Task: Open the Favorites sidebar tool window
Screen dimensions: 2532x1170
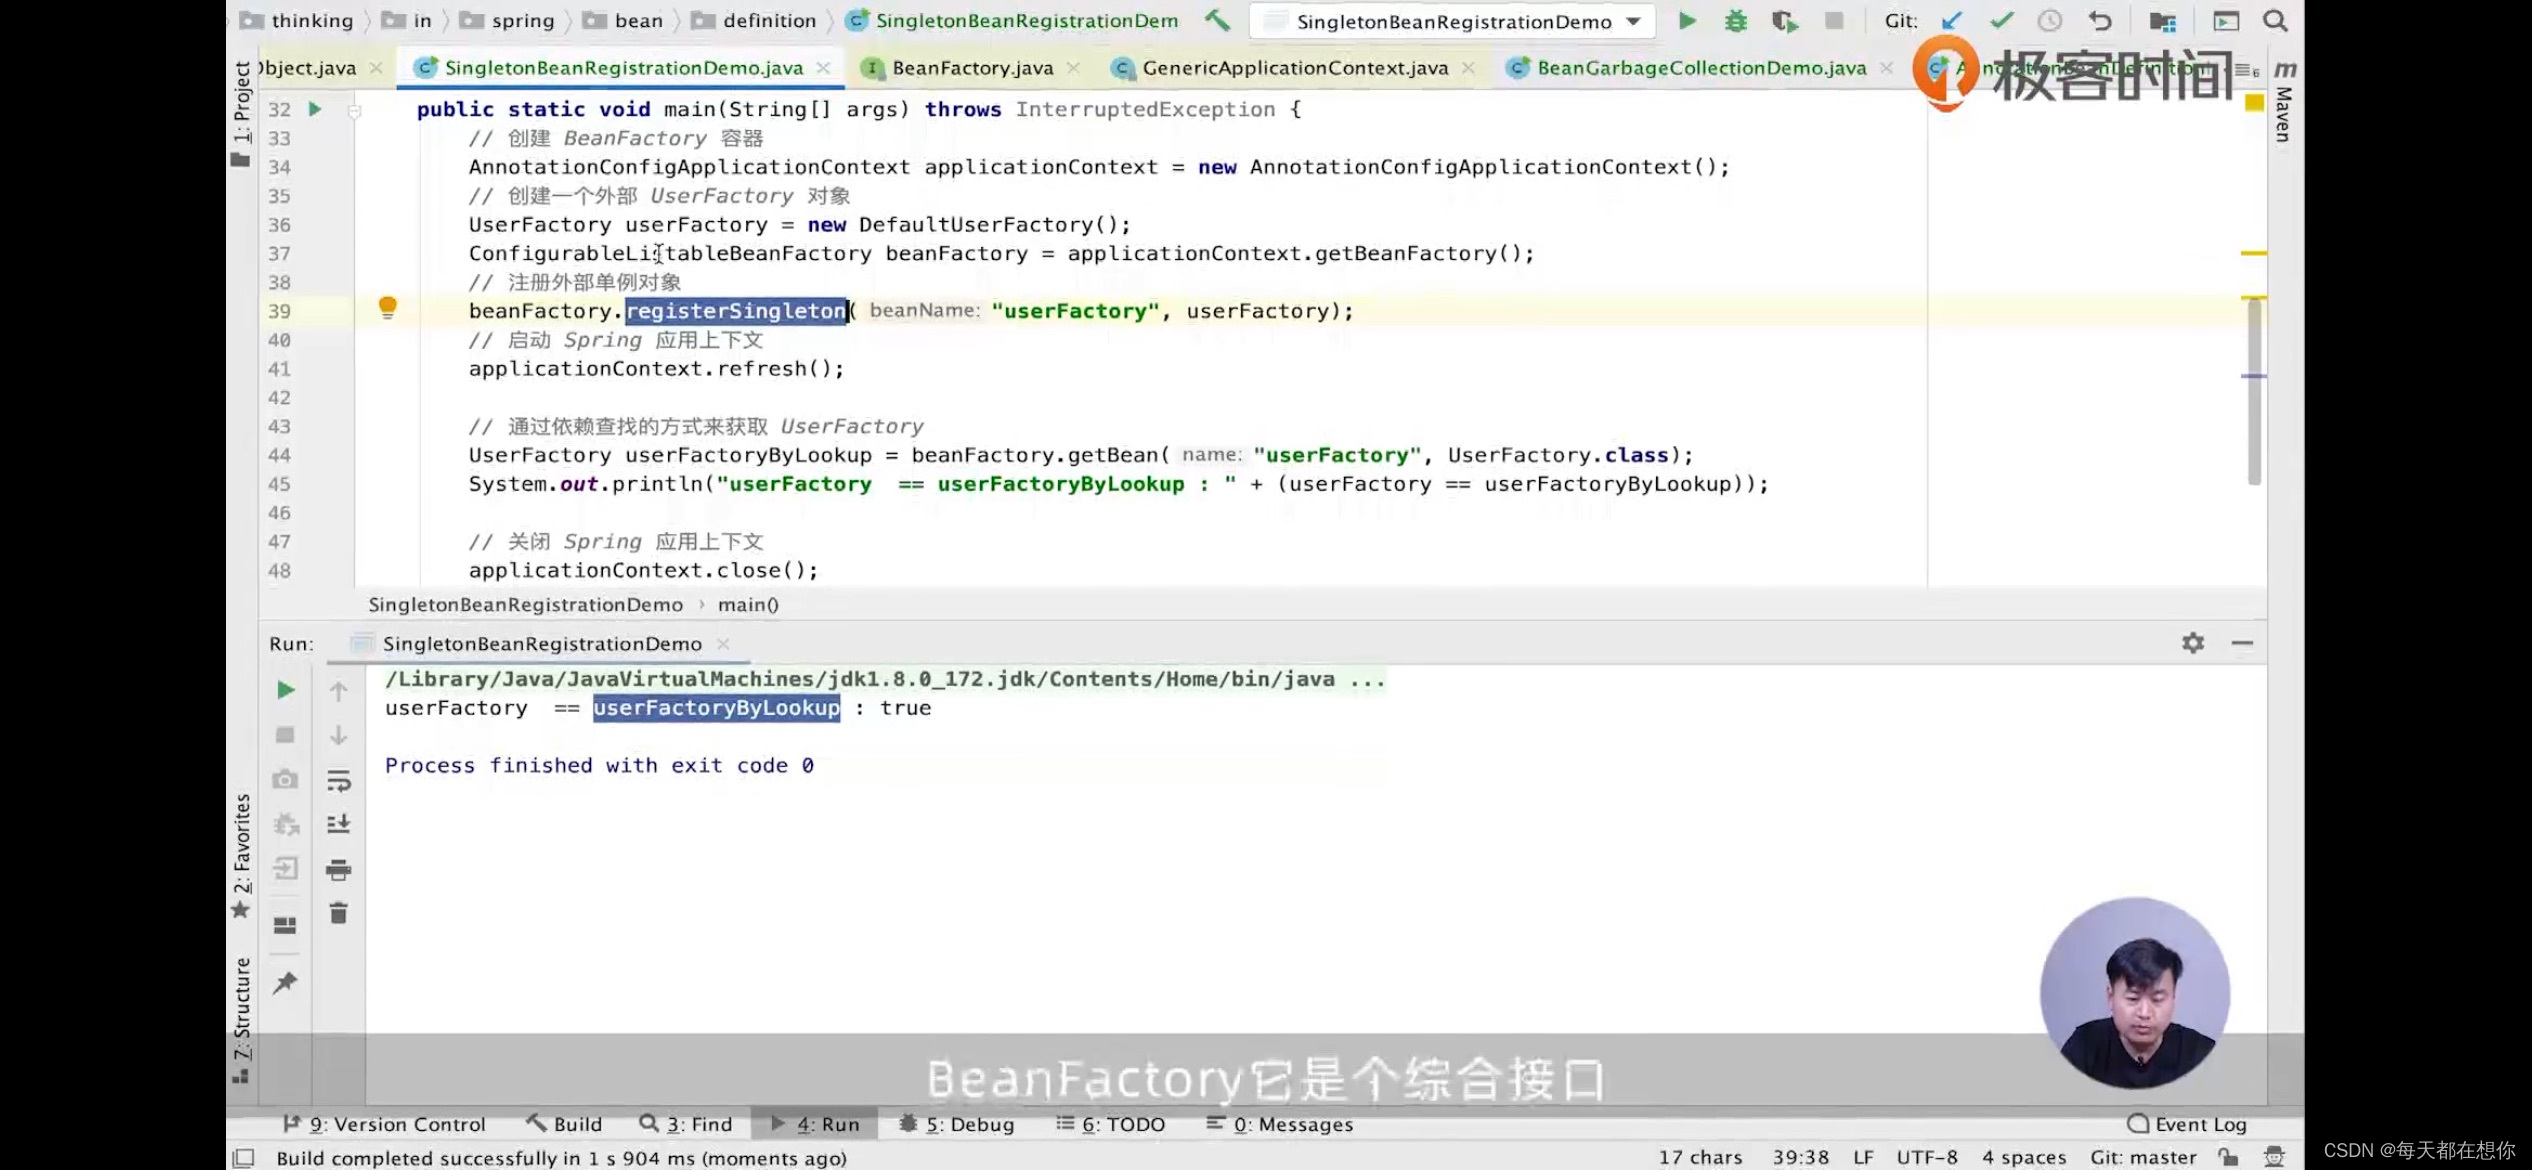Action: pos(241,856)
